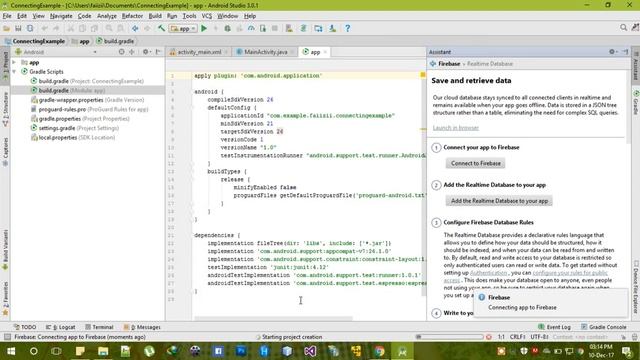Viewport: 640px width, 360px height.
Task: Hide the Assistant panel
Action: 625,52
